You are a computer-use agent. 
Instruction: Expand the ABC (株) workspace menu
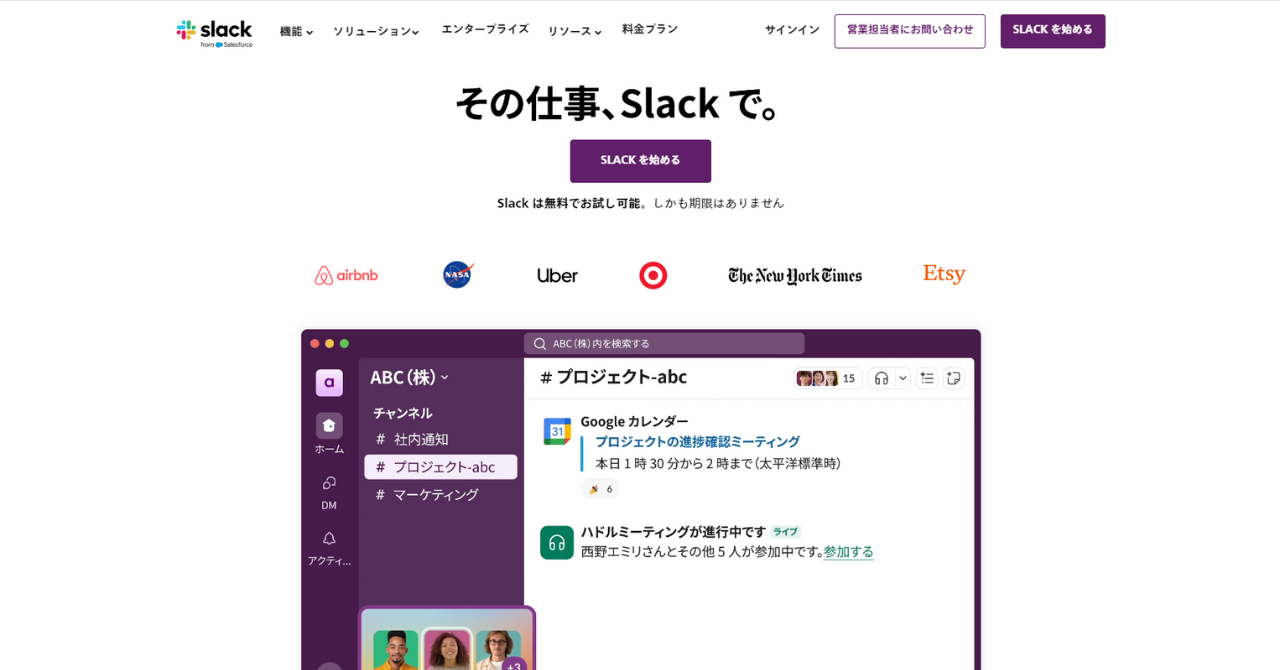coord(409,377)
